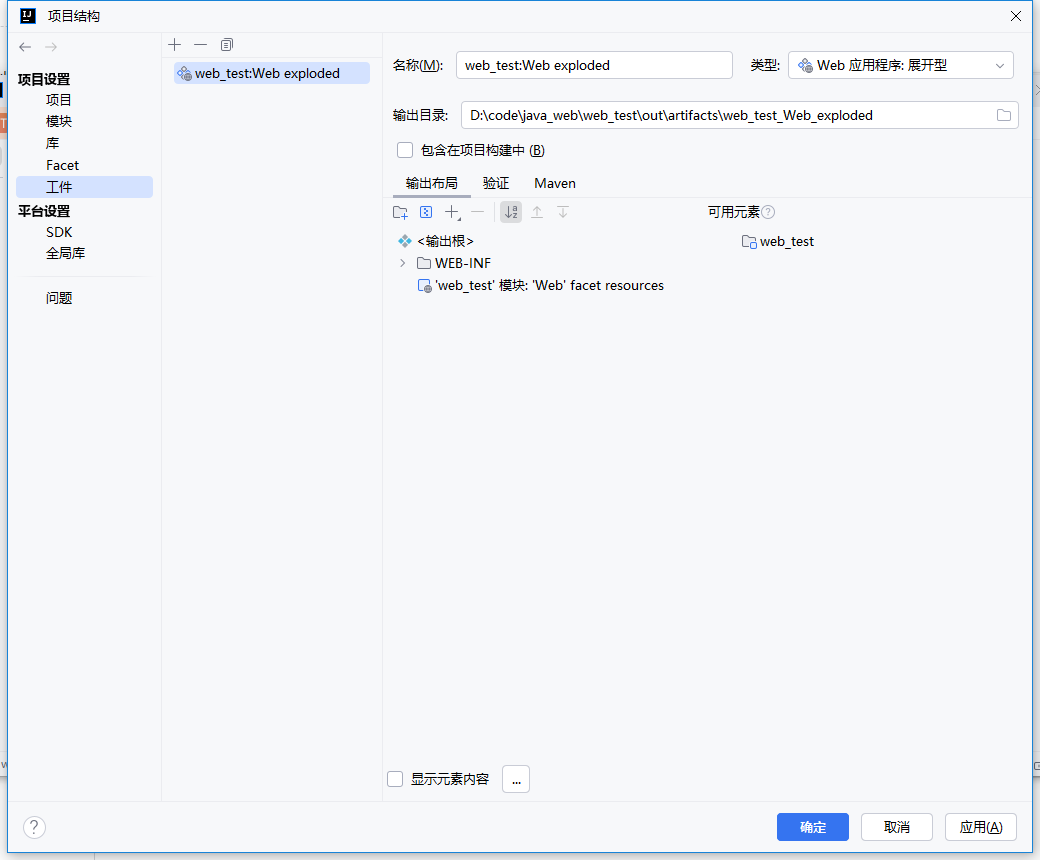Click the create directory icon in output layout

(400, 212)
